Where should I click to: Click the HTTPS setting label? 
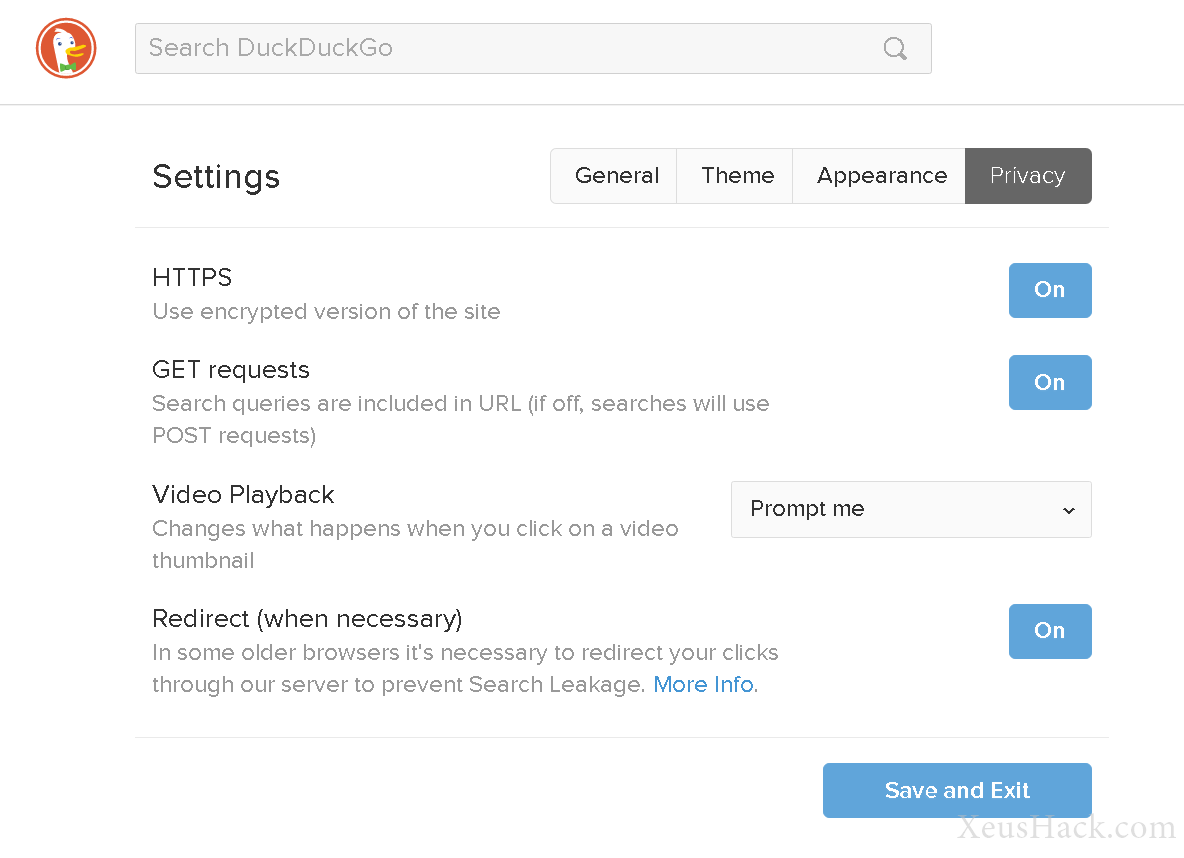[192, 277]
